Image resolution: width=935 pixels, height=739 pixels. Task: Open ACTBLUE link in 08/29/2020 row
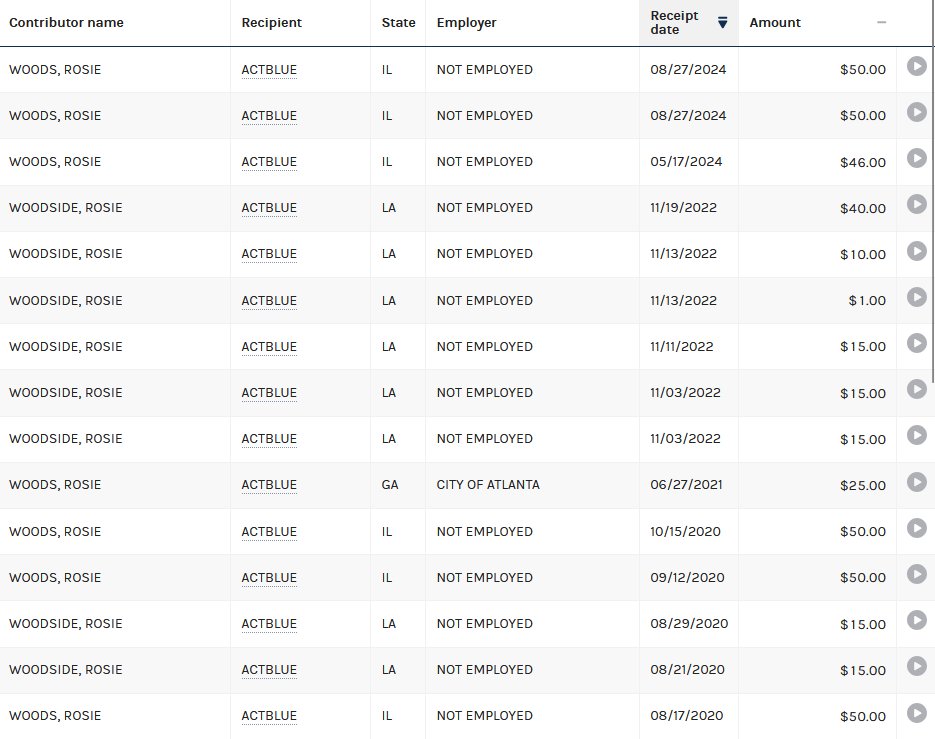point(269,624)
